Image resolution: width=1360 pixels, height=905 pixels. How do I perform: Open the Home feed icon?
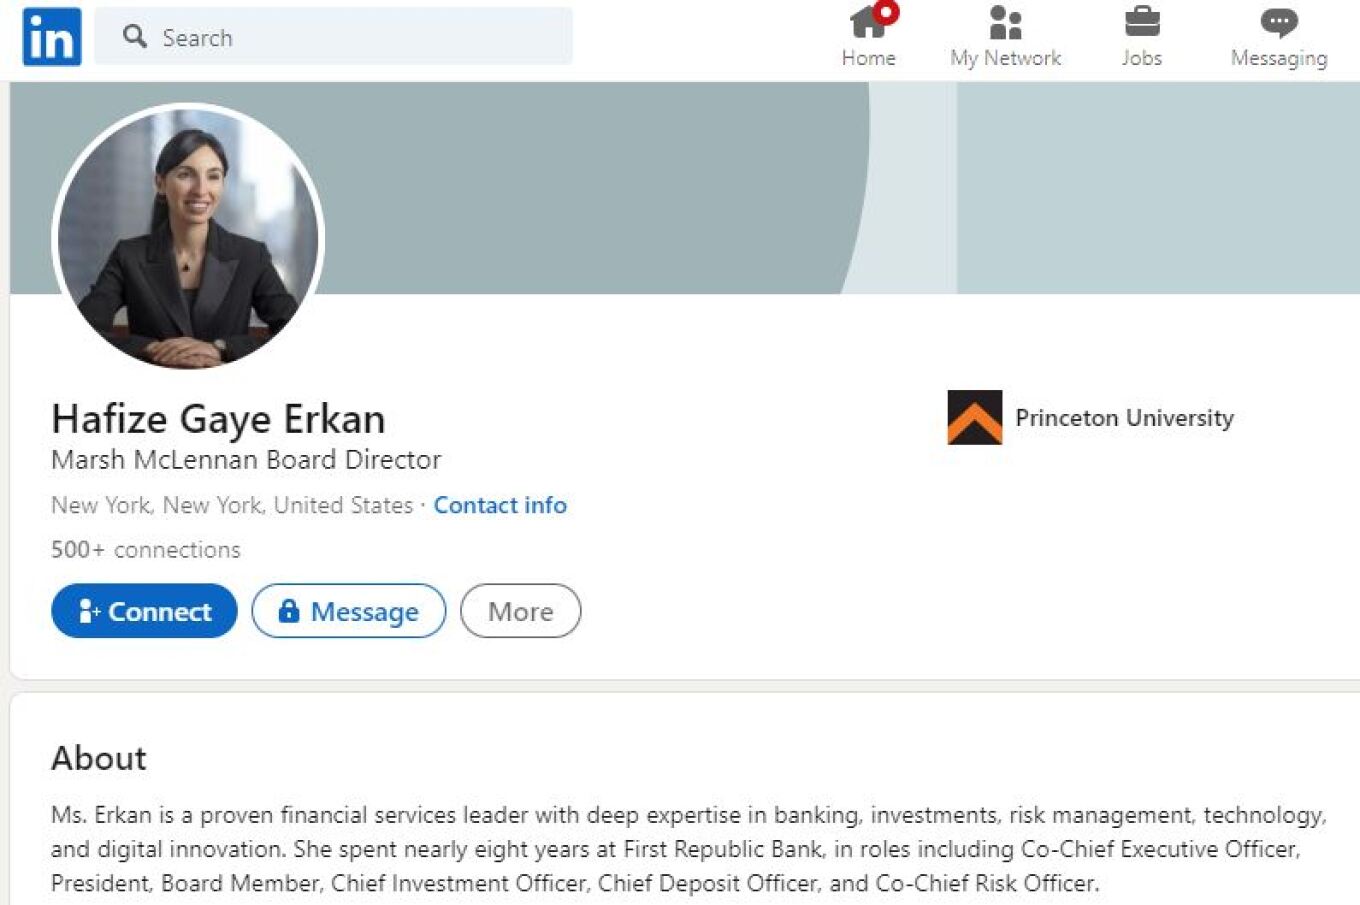click(x=867, y=22)
